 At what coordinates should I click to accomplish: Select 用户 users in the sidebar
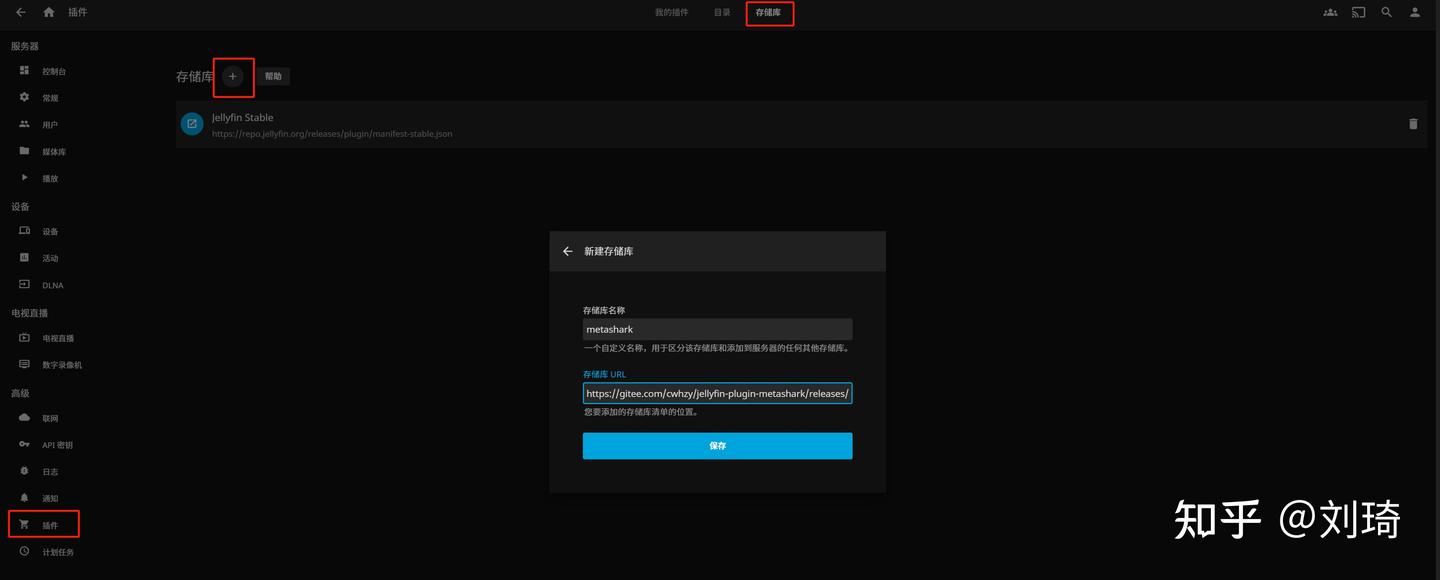[x=49, y=124]
